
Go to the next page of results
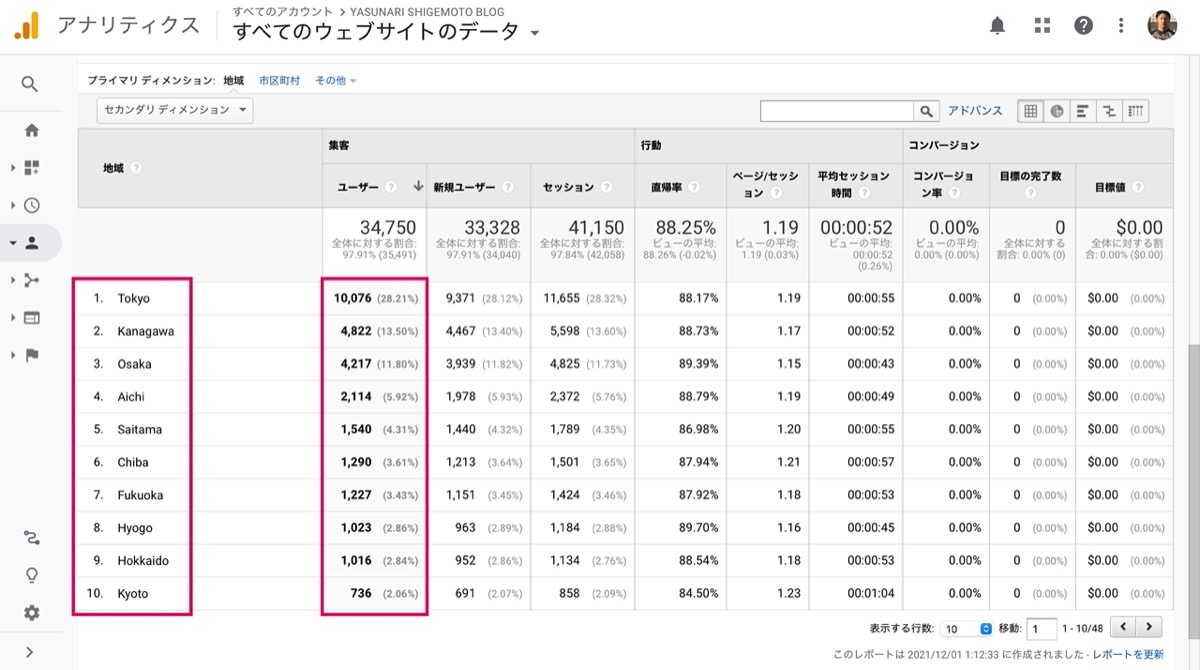[x=1150, y=627]
